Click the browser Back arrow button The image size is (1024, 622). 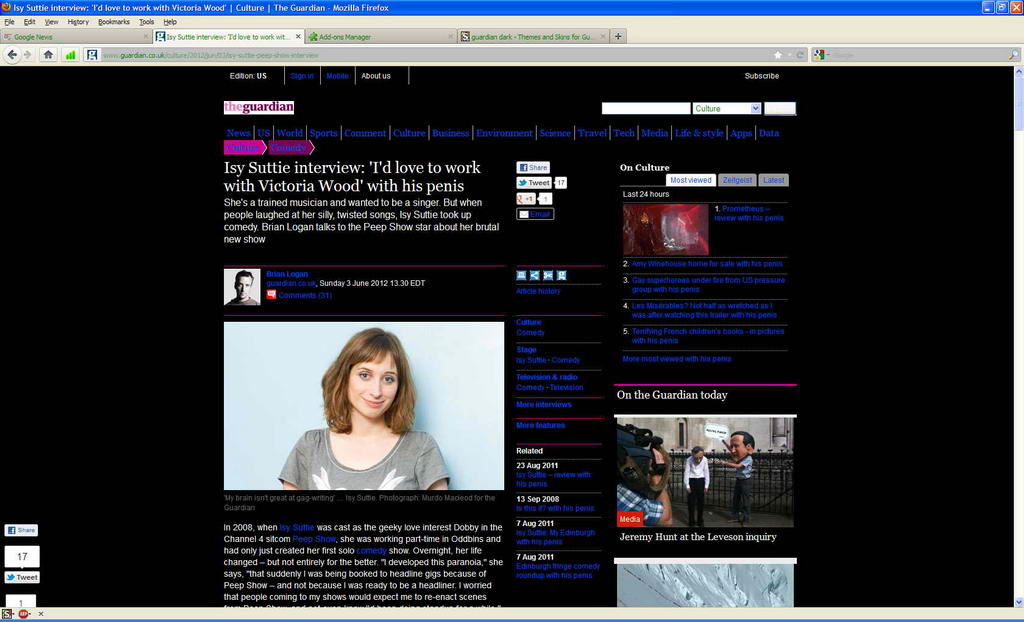[12, 55]
